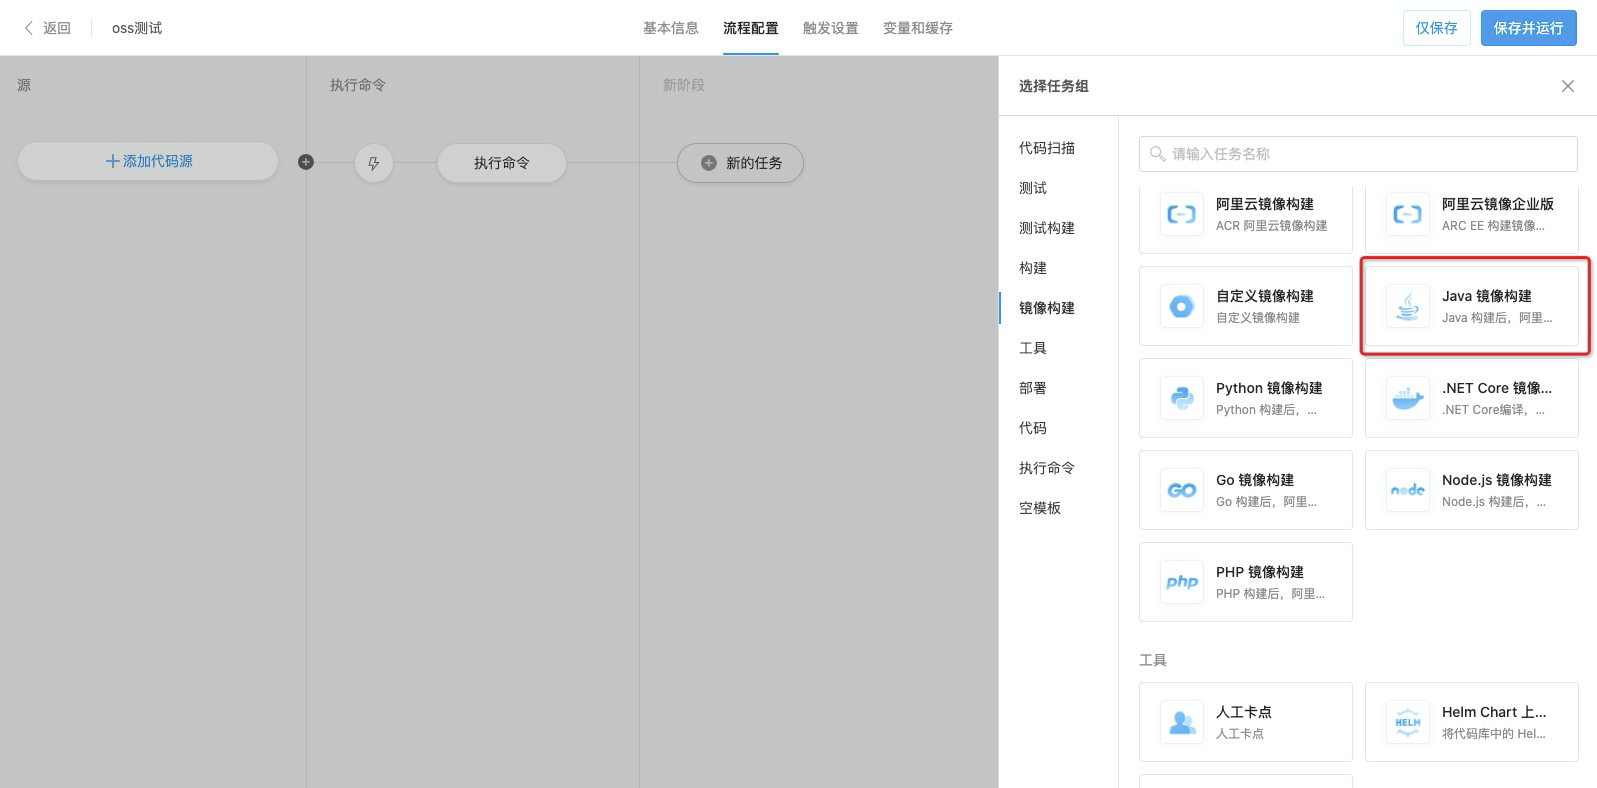Click the 人工卡点 person icon

(1182, 722)
